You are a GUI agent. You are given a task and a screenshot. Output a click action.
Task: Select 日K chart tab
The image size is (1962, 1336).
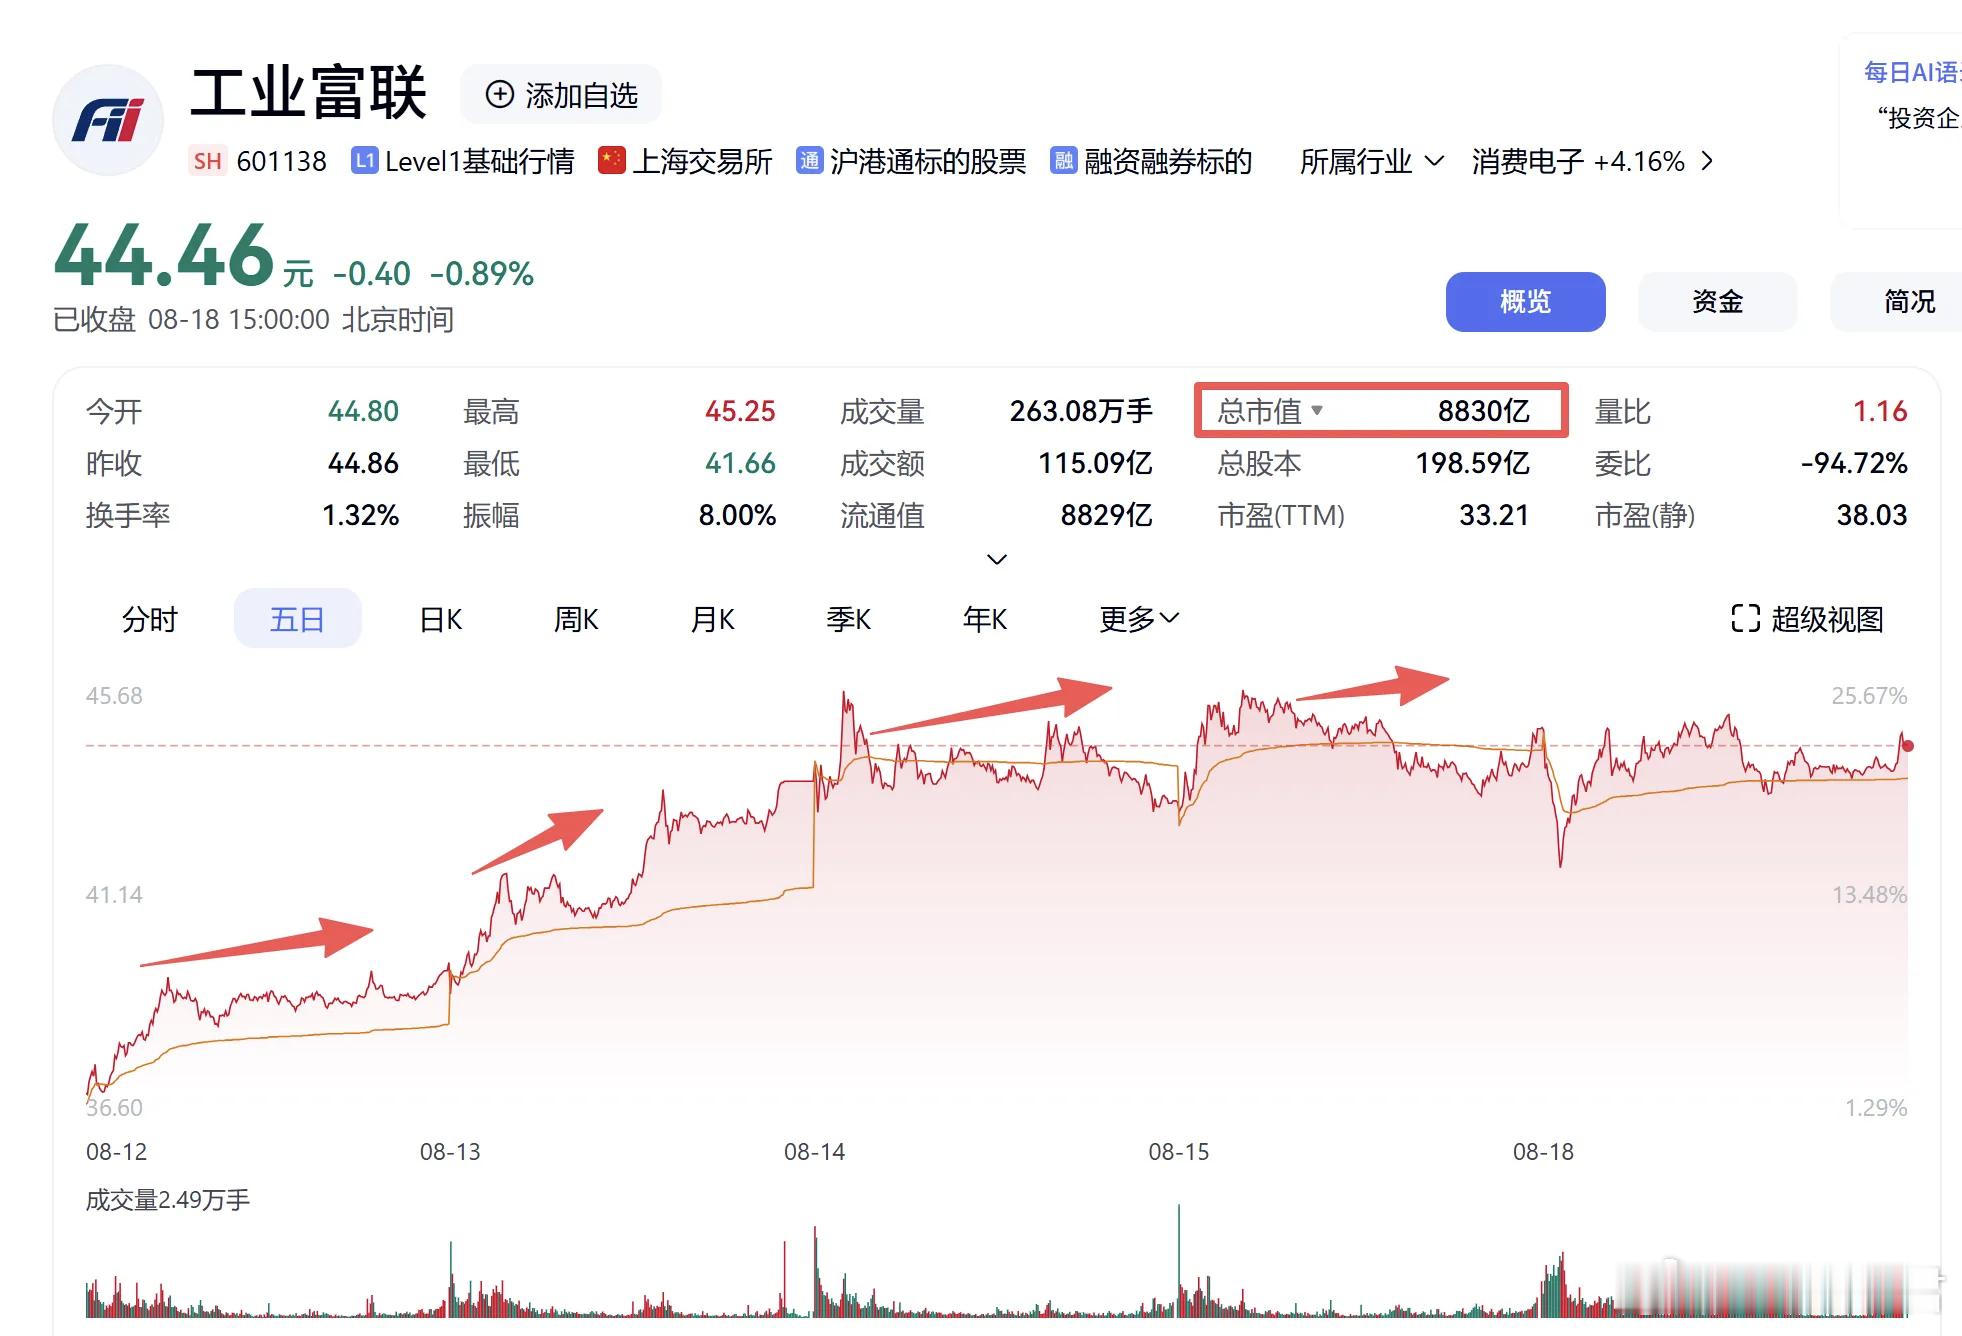click(x=441, y=619)
